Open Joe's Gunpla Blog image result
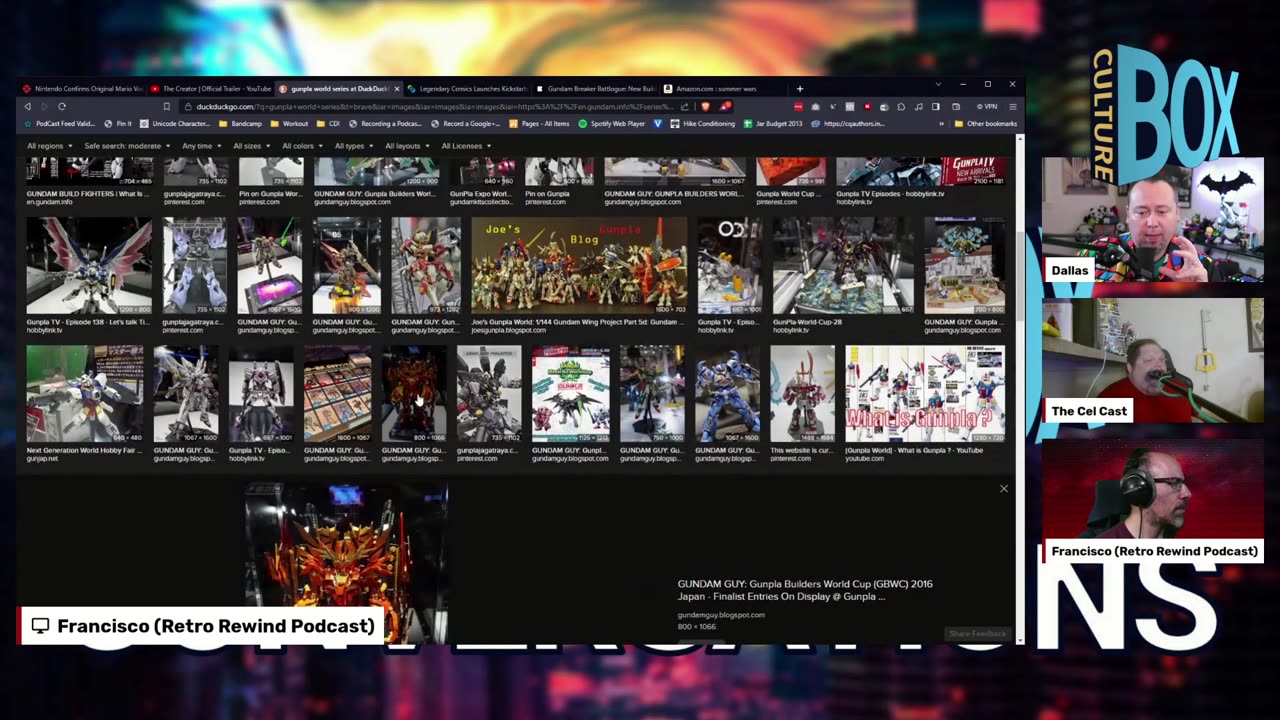This screenshot has height=720, width=1280. coord(579,266)
